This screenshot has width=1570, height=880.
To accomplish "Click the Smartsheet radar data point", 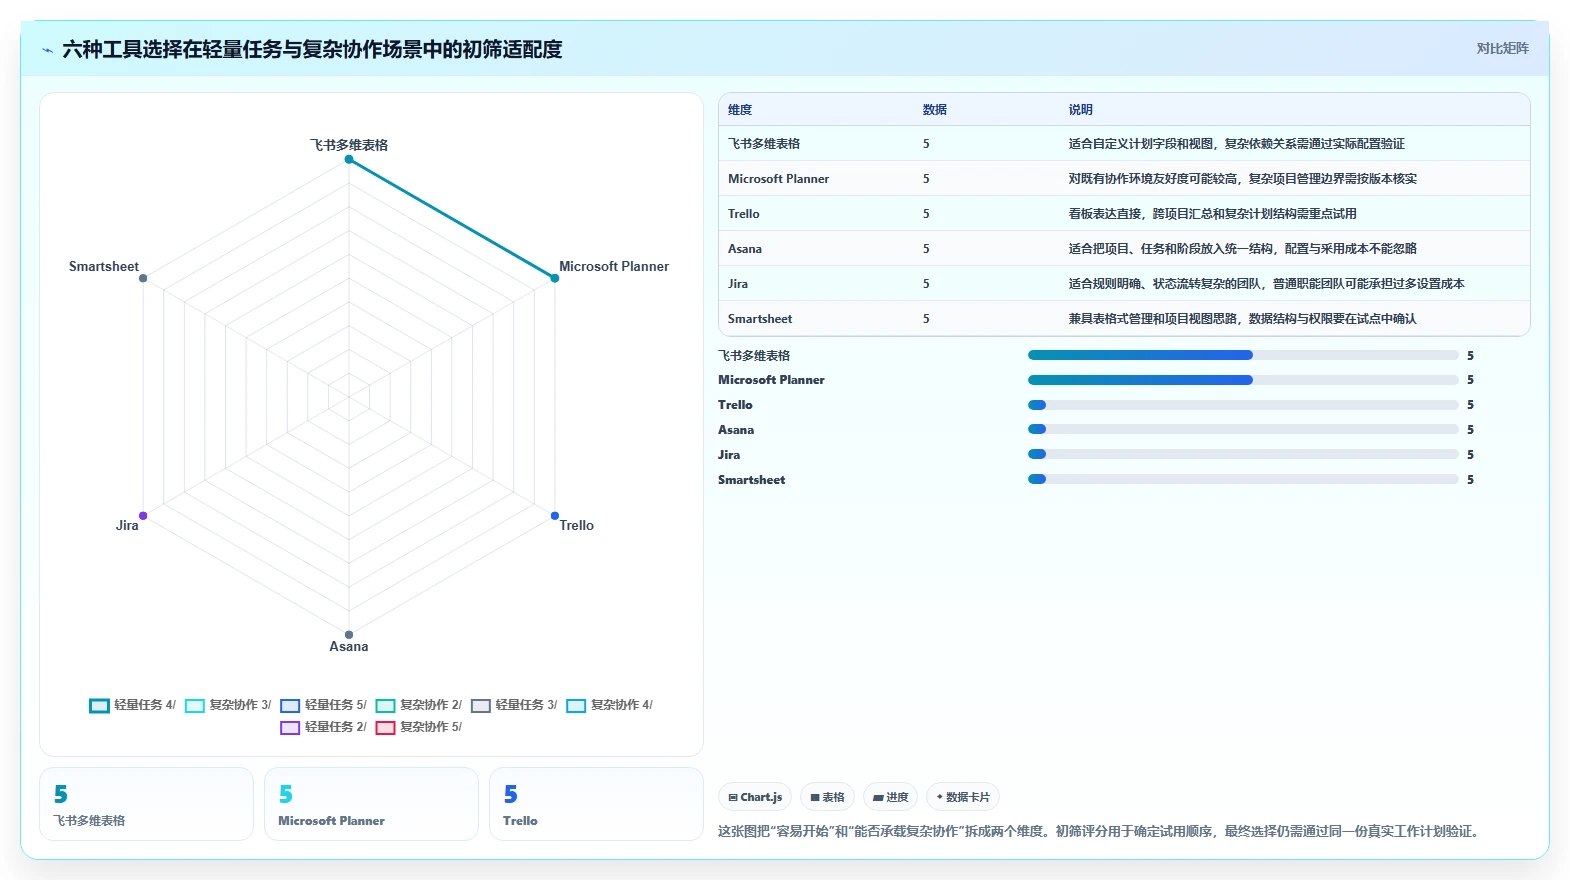I will pos(143,278).
